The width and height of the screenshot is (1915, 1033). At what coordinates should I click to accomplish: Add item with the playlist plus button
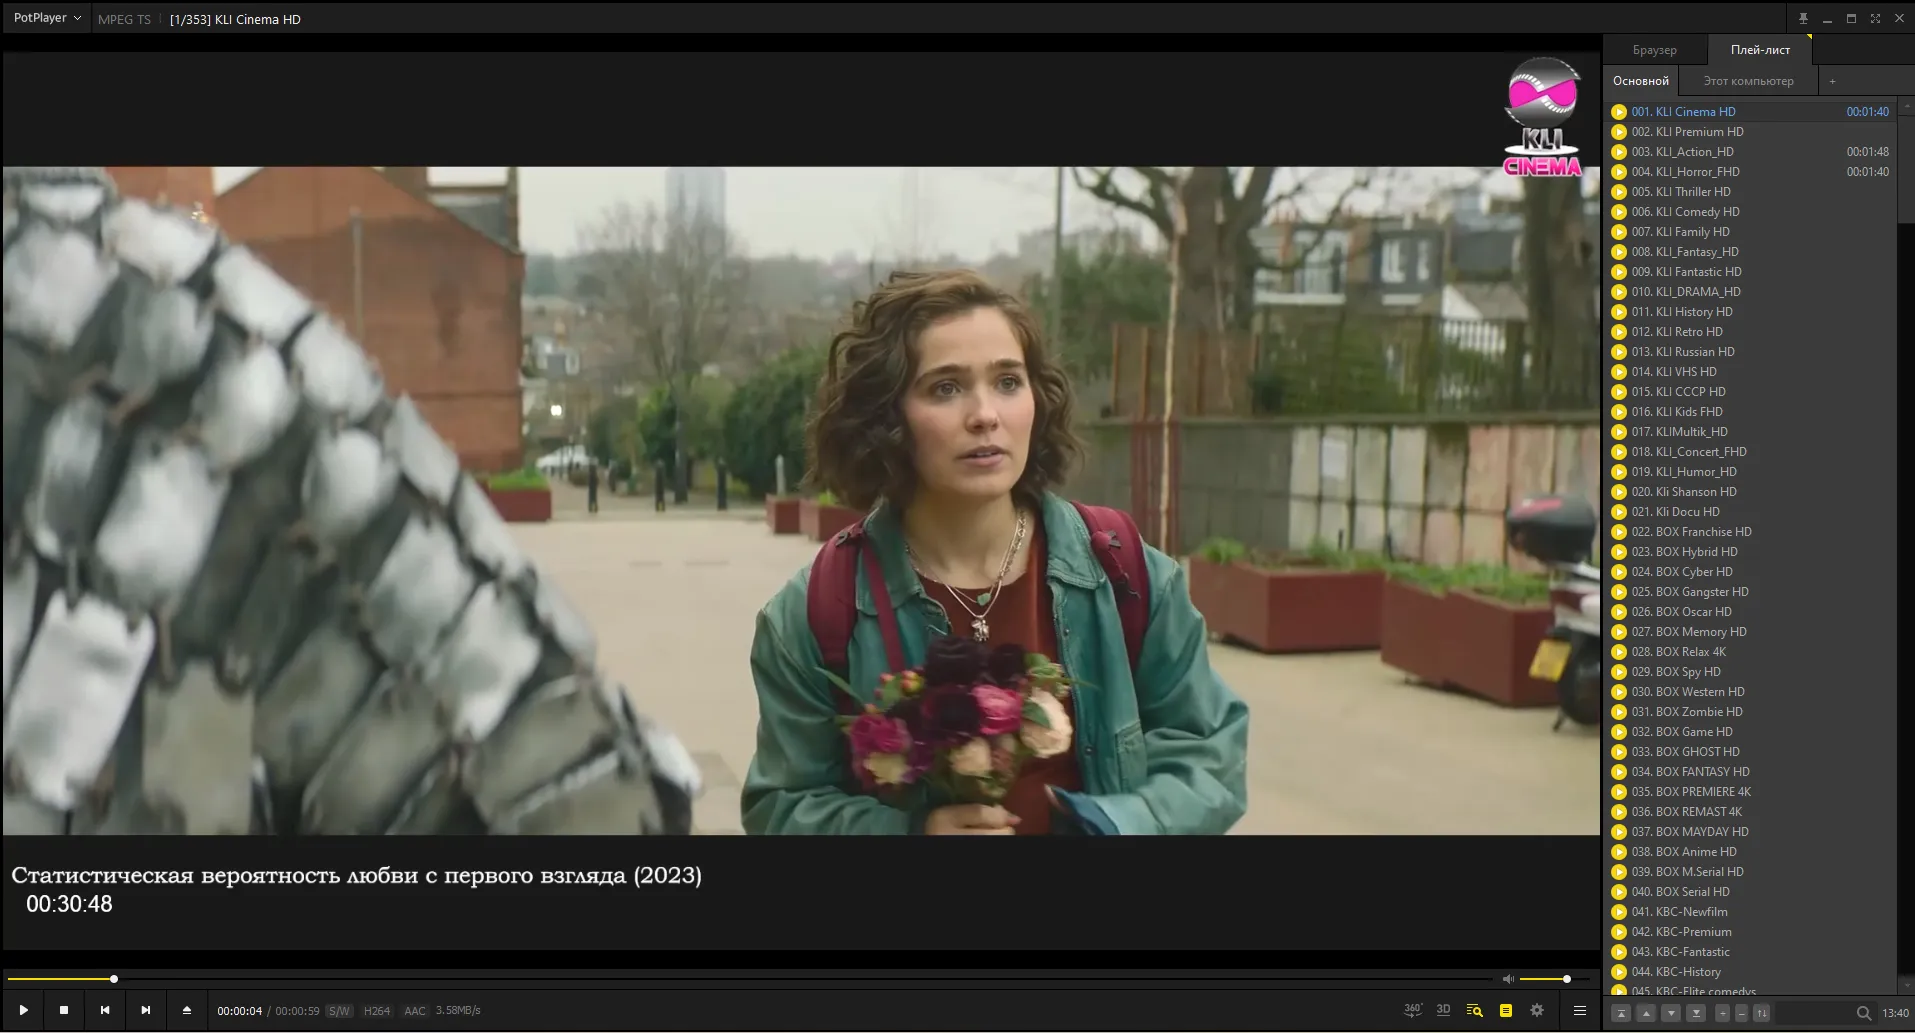click(x=1723, y=1013)
